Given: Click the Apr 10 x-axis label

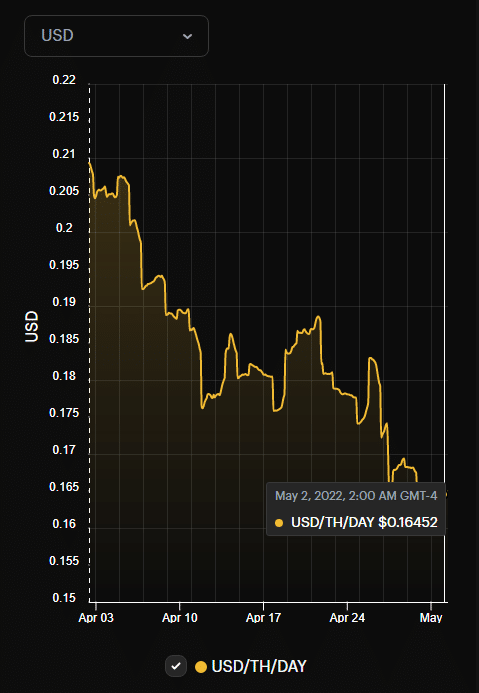Looking at the screenshot, I should (179, 617).
